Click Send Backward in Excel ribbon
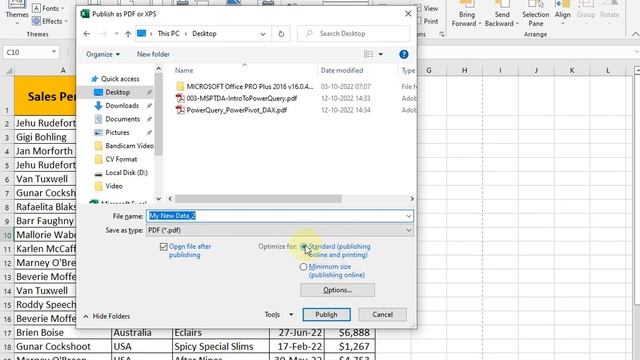The width and height of the screenshot is (640, 360). [502, 14]
